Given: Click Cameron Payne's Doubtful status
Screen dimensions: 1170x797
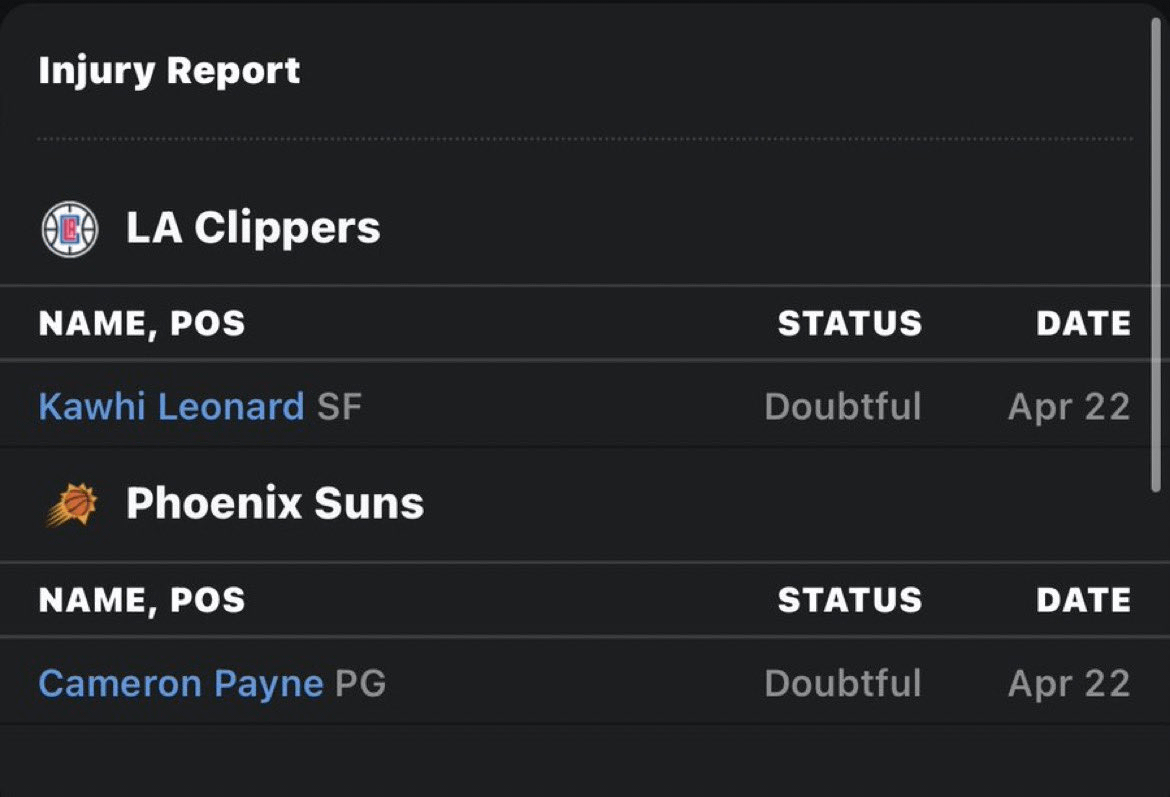Looking at the screenshot, I should click(842, 684).
